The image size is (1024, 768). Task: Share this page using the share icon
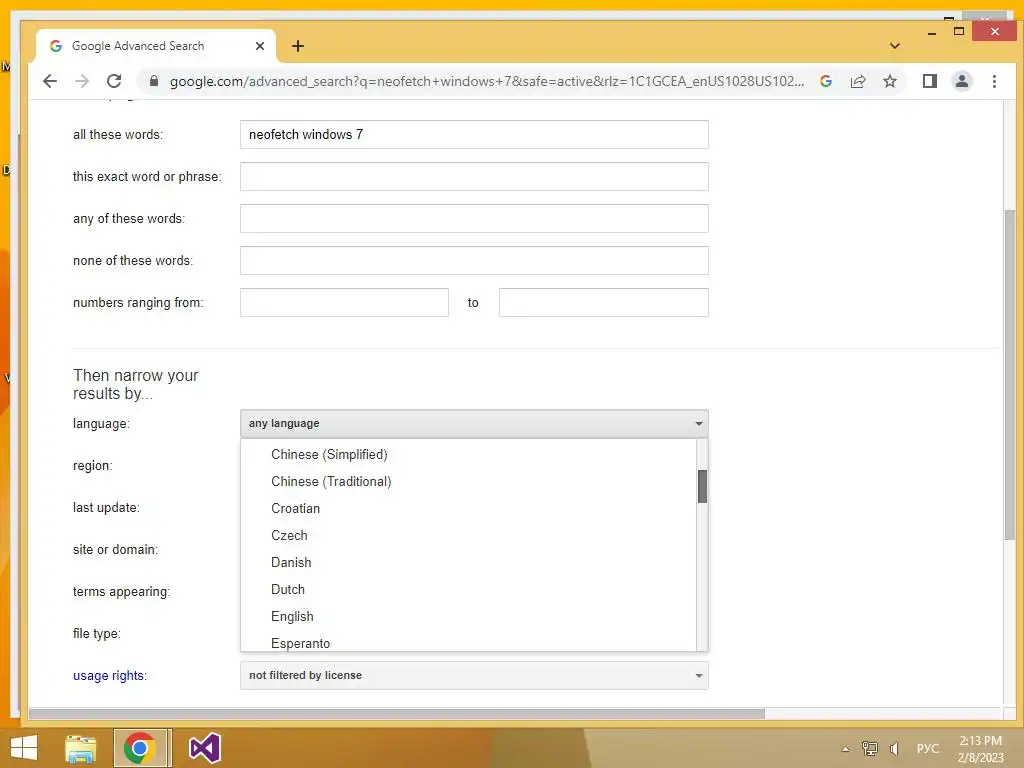click(858, 81)
